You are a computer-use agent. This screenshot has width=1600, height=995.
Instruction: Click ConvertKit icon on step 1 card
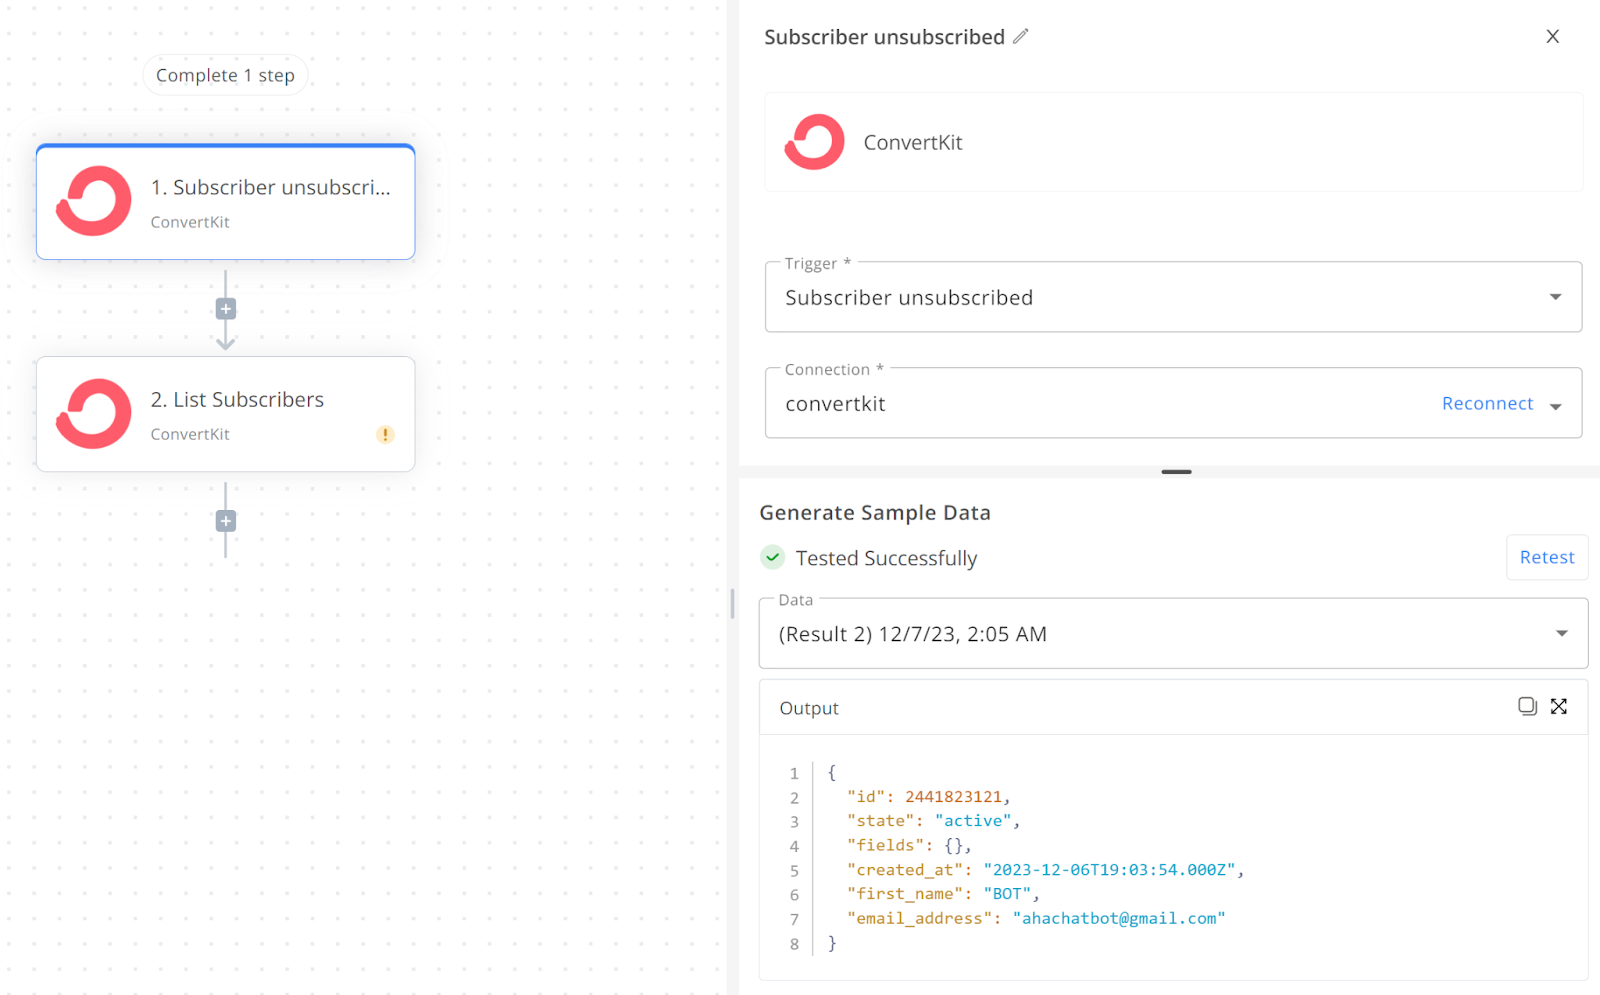(94, 201)
